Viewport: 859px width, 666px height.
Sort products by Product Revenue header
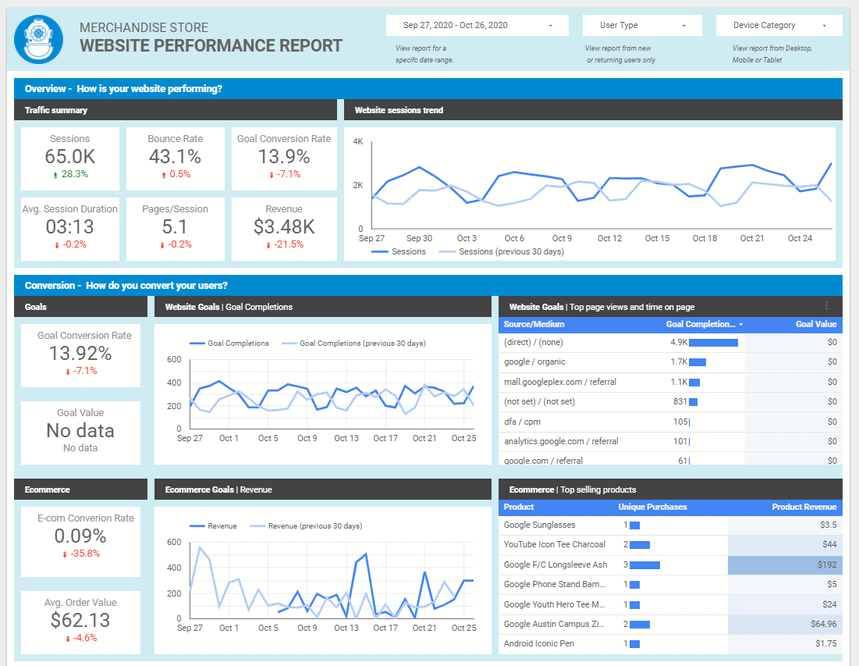pos(804,507)
